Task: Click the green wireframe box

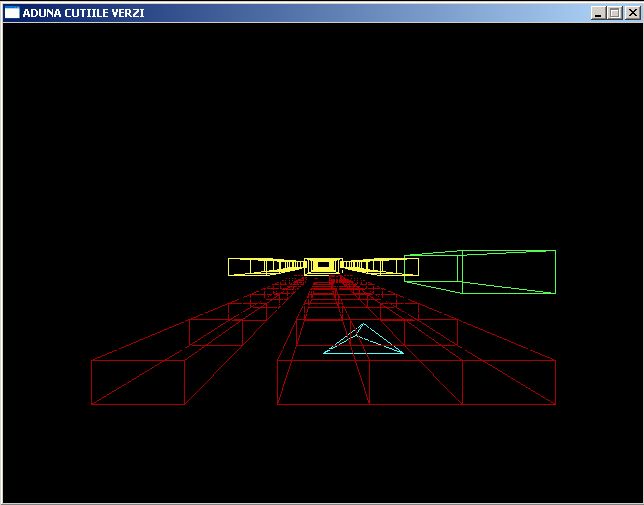Action: 480,272
